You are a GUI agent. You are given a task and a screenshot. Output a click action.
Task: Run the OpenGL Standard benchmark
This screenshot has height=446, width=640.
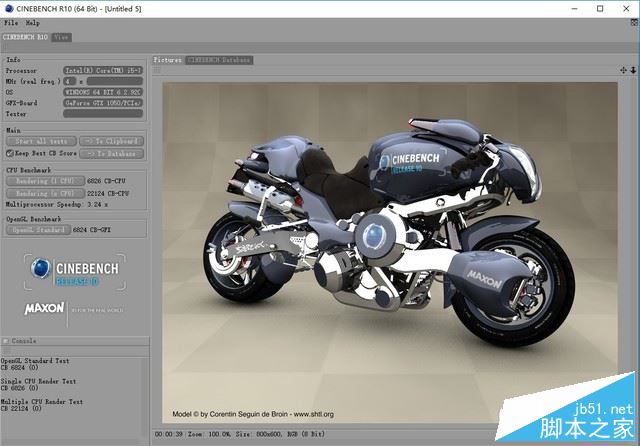[x=38, y=230]
